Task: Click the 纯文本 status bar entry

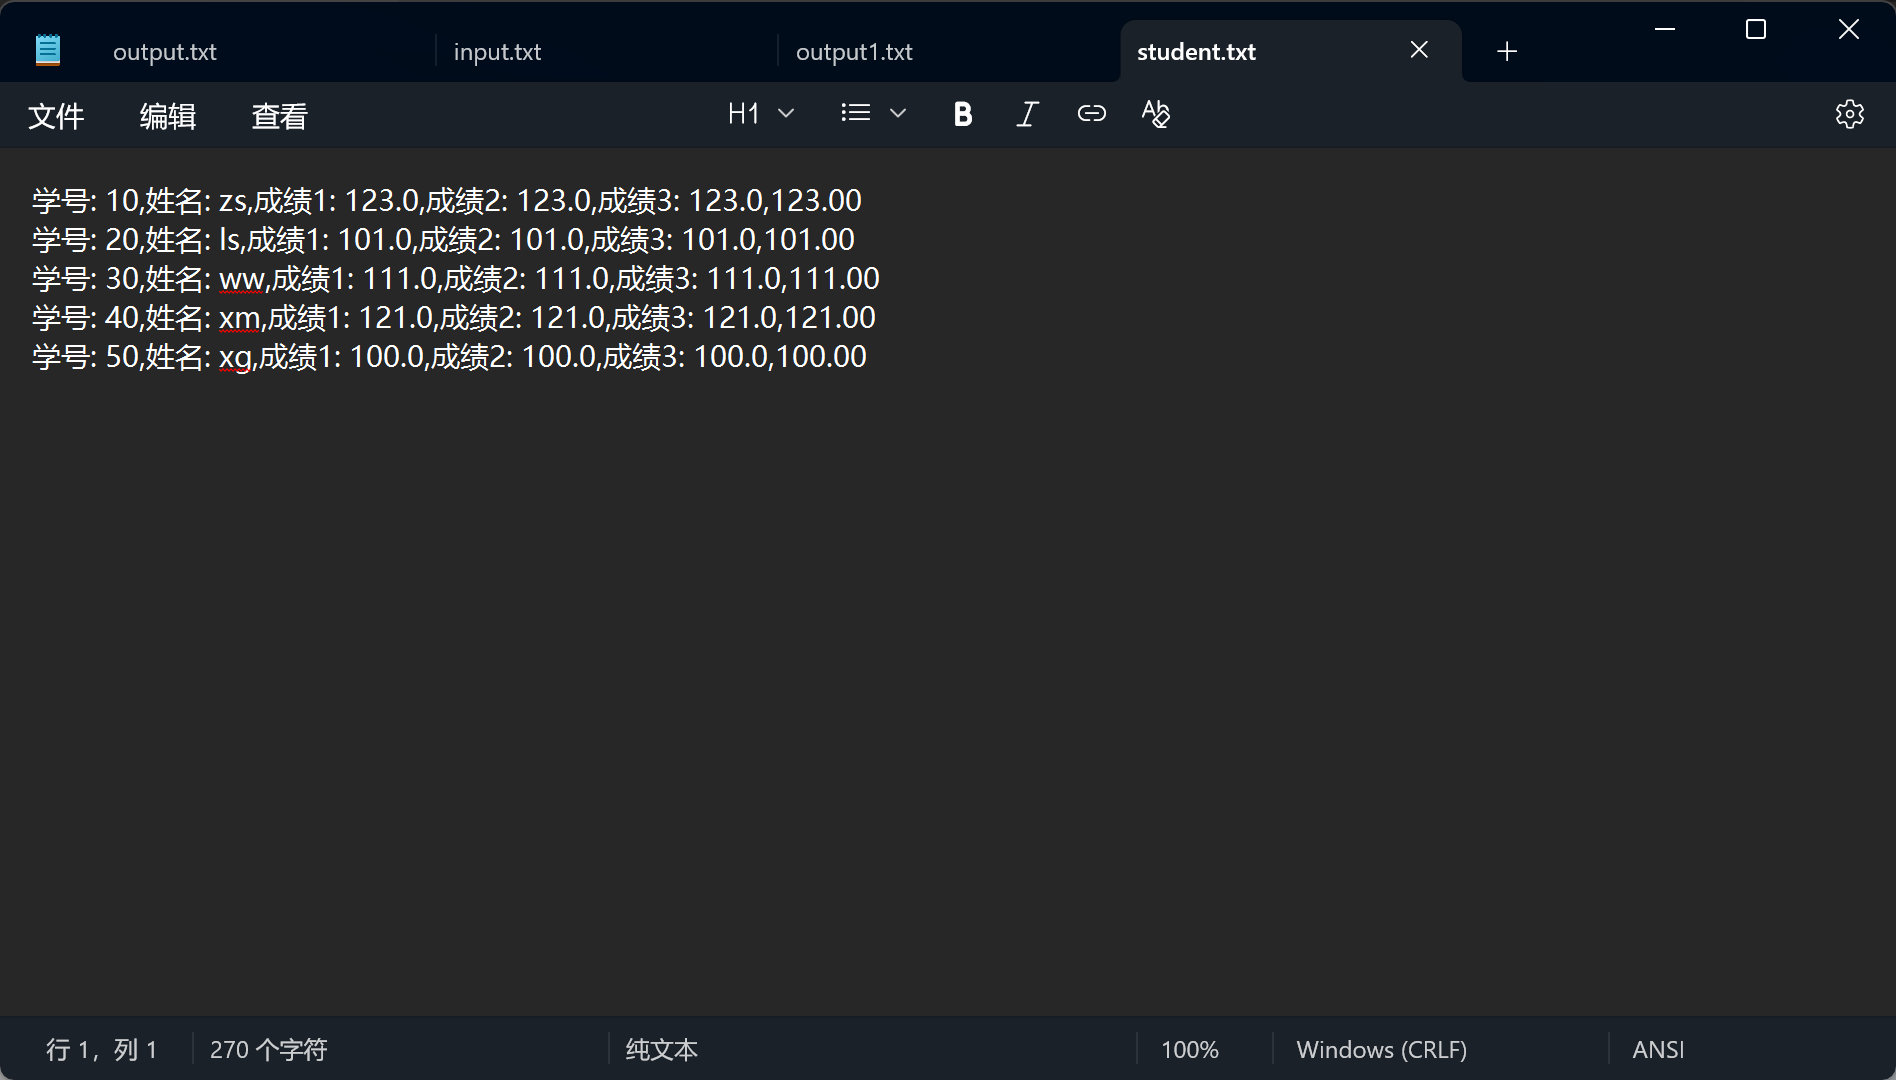Action: (x=661, y=1050)
